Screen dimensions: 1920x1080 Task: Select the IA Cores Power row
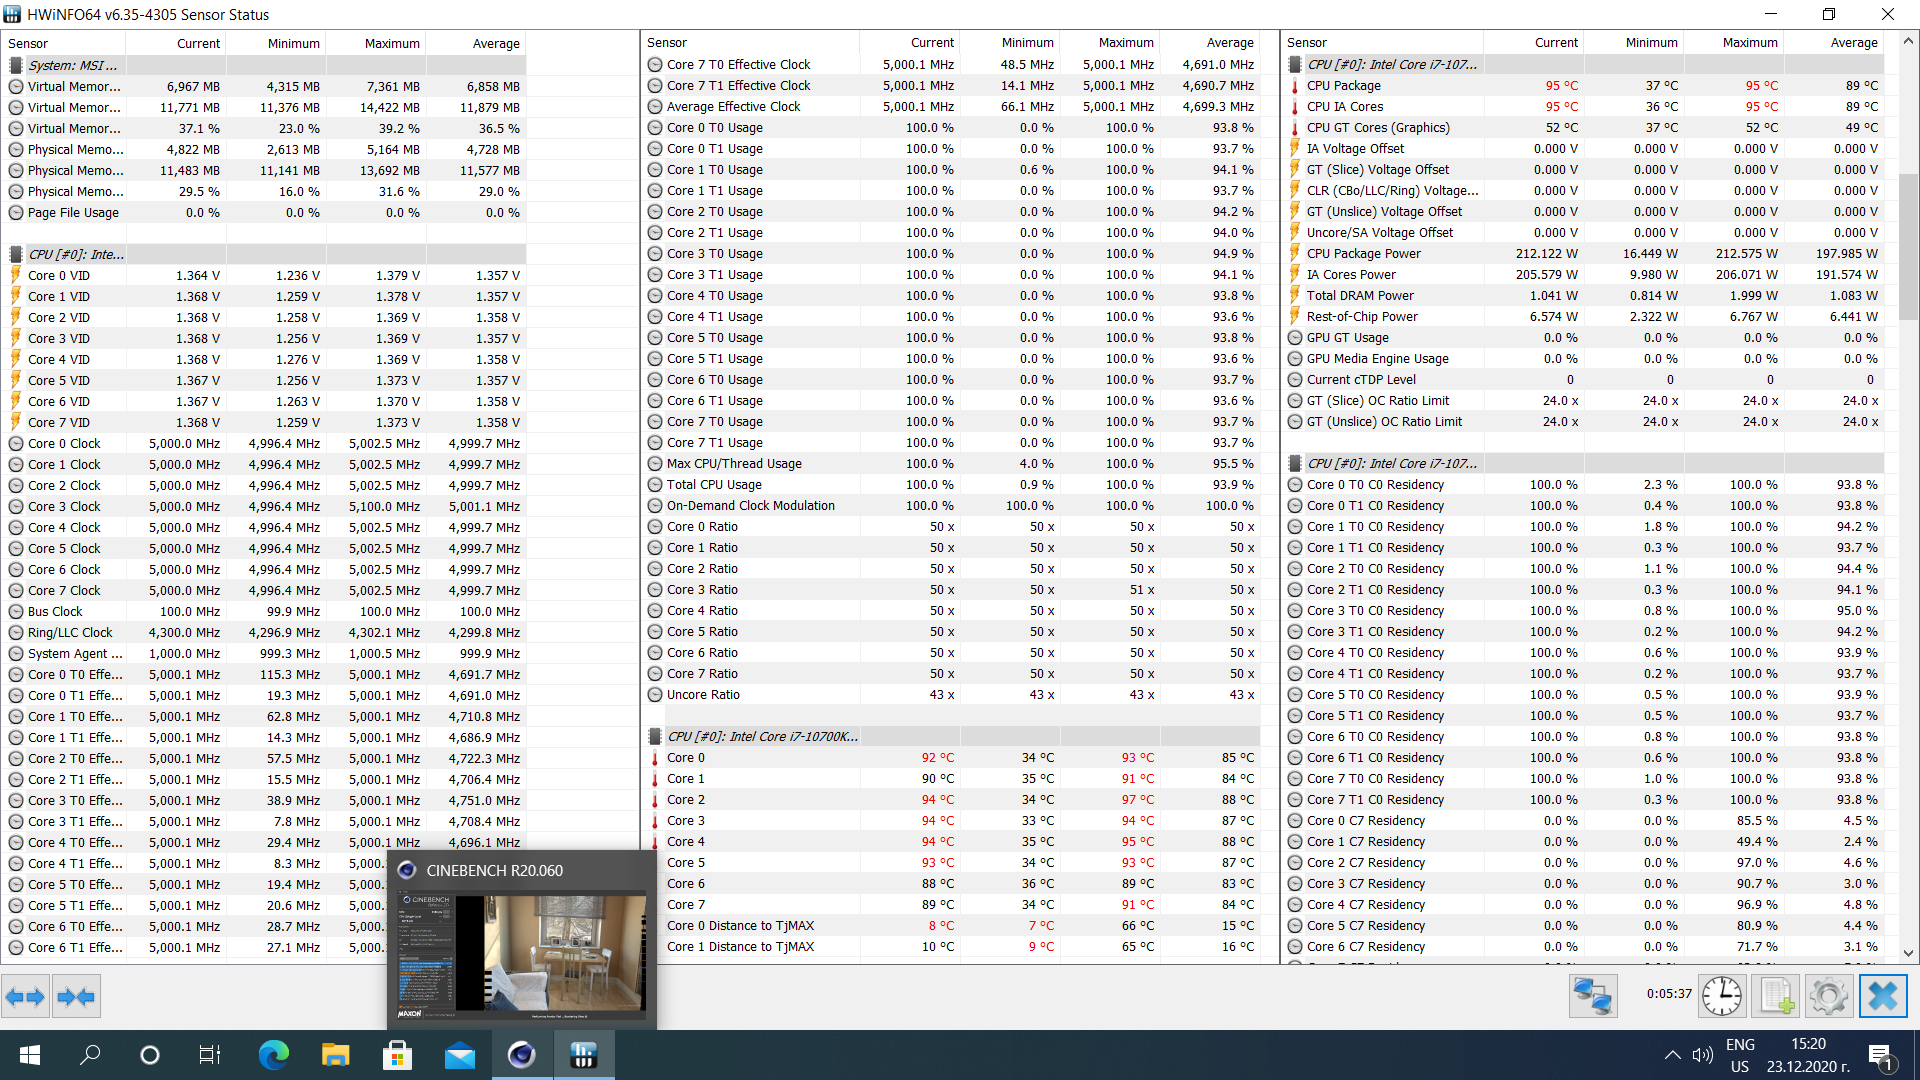point(1584,274)
